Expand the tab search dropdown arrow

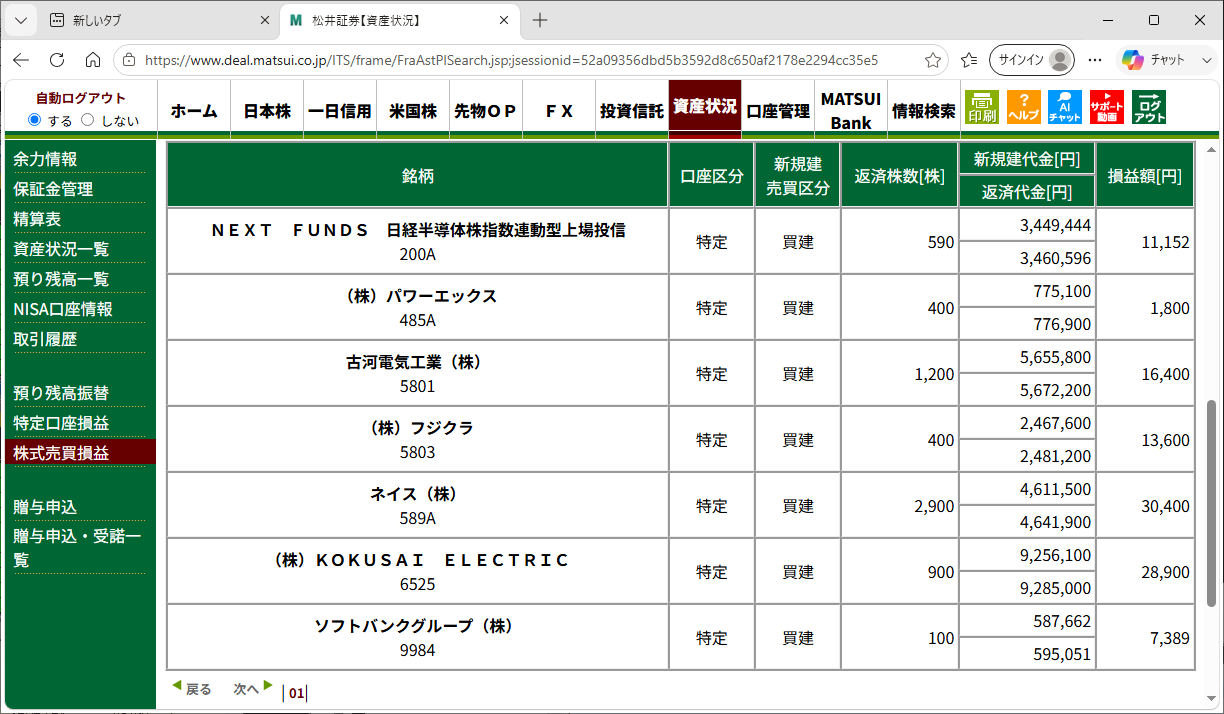coord(21,20)
